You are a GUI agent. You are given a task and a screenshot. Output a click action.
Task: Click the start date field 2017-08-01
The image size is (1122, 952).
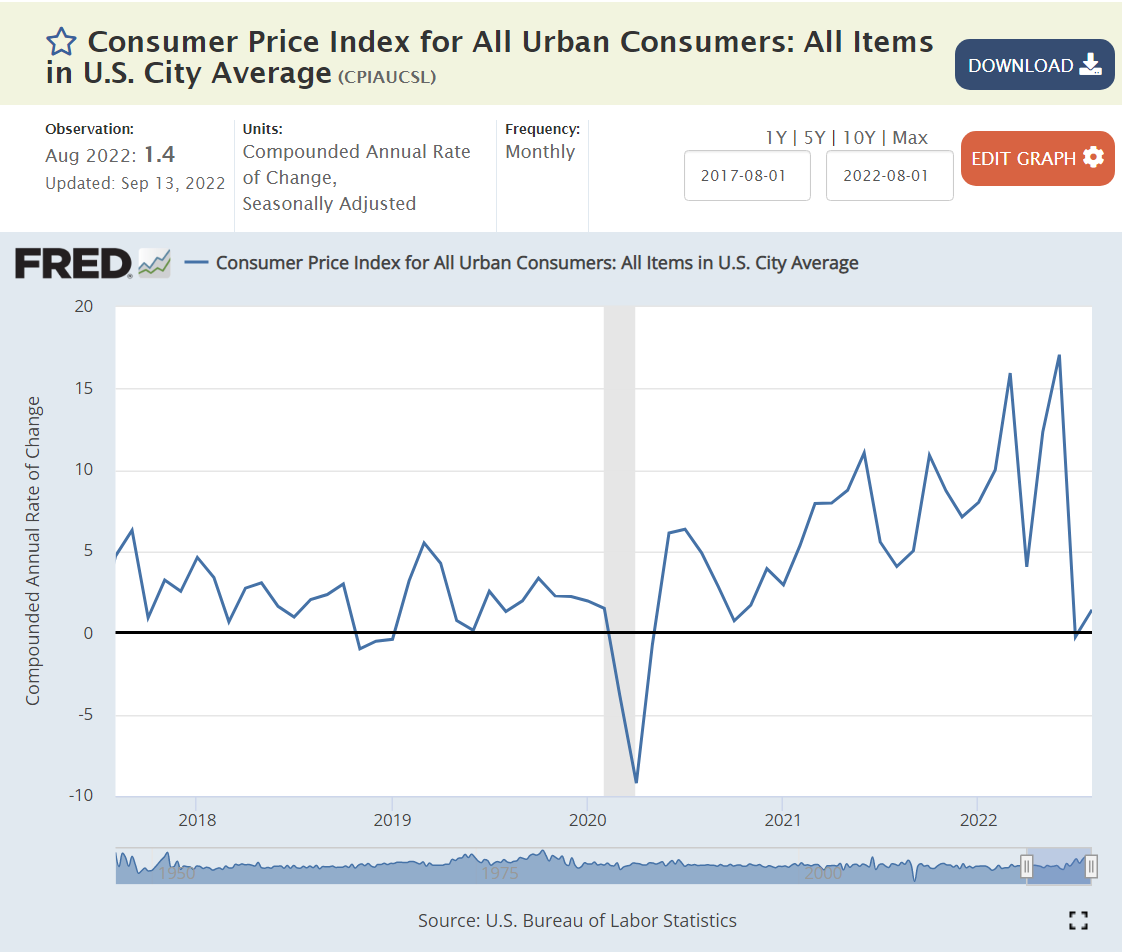click(747, 175)
